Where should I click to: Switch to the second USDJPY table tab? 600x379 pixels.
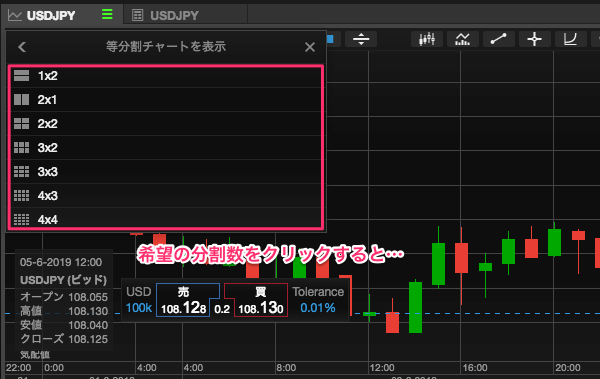(x=186, y=15)
